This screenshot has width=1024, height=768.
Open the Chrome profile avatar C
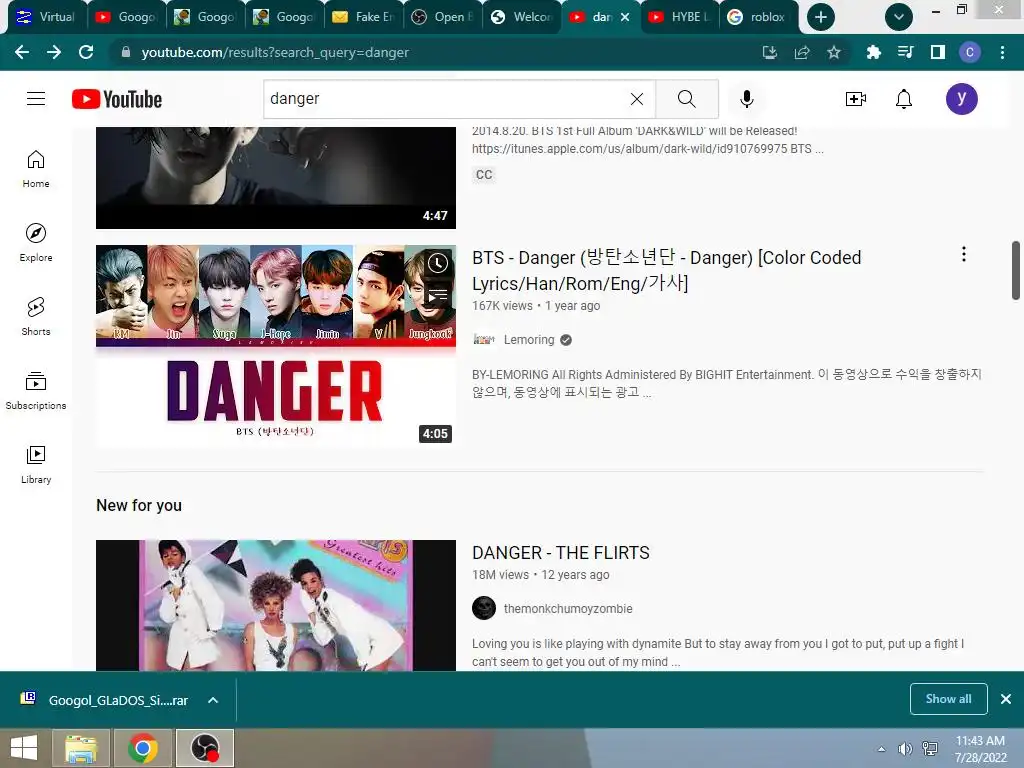970,52
